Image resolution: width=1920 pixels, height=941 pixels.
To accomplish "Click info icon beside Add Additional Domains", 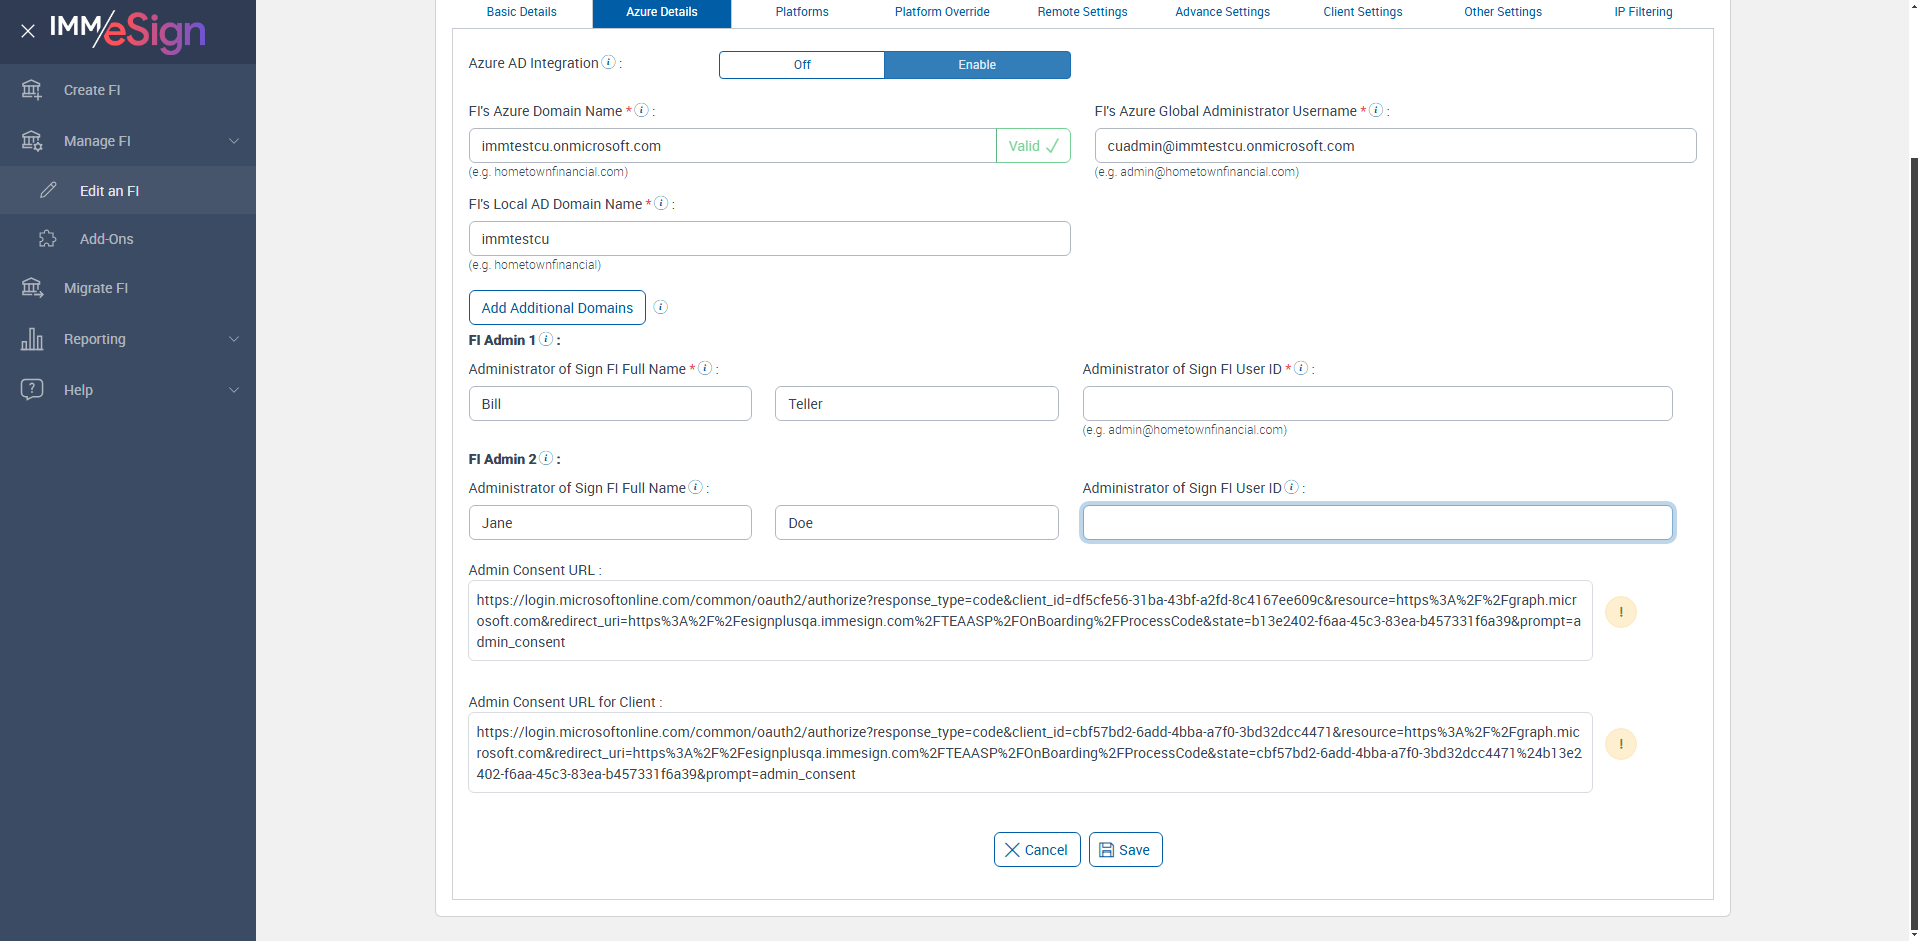I will (x=661, y=307).
